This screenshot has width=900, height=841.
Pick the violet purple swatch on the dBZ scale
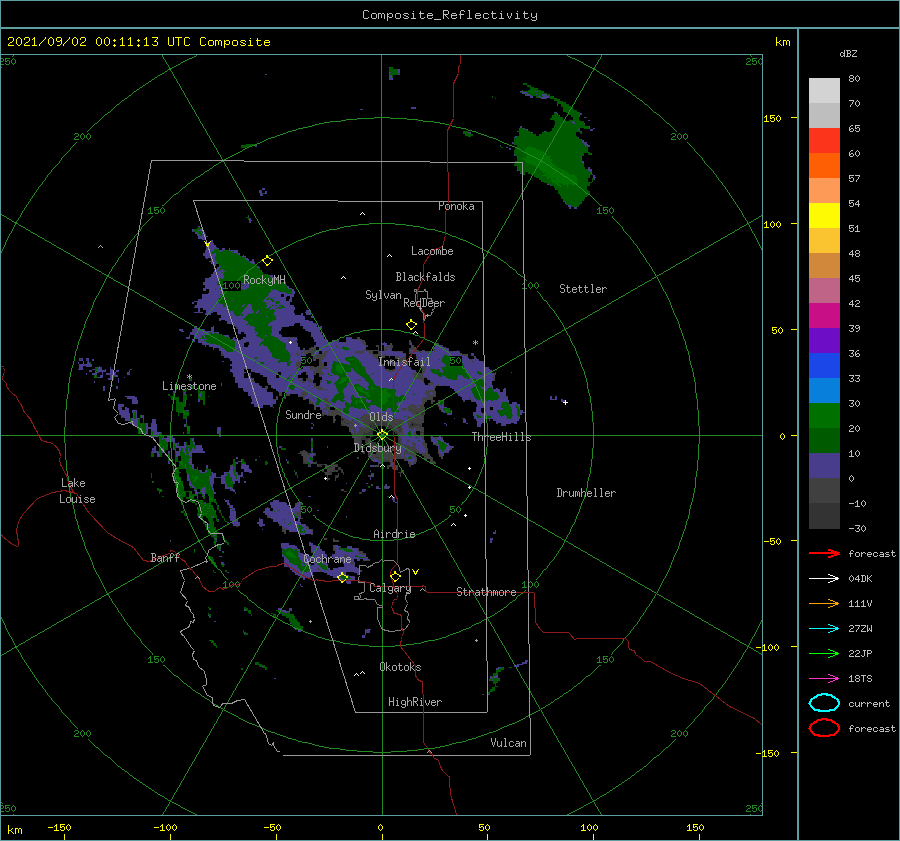coord(824,340)
